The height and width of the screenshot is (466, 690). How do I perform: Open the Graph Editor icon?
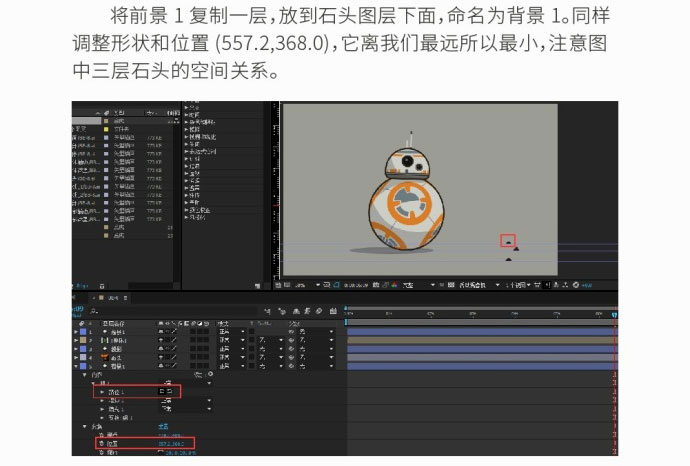pos(333,312)
